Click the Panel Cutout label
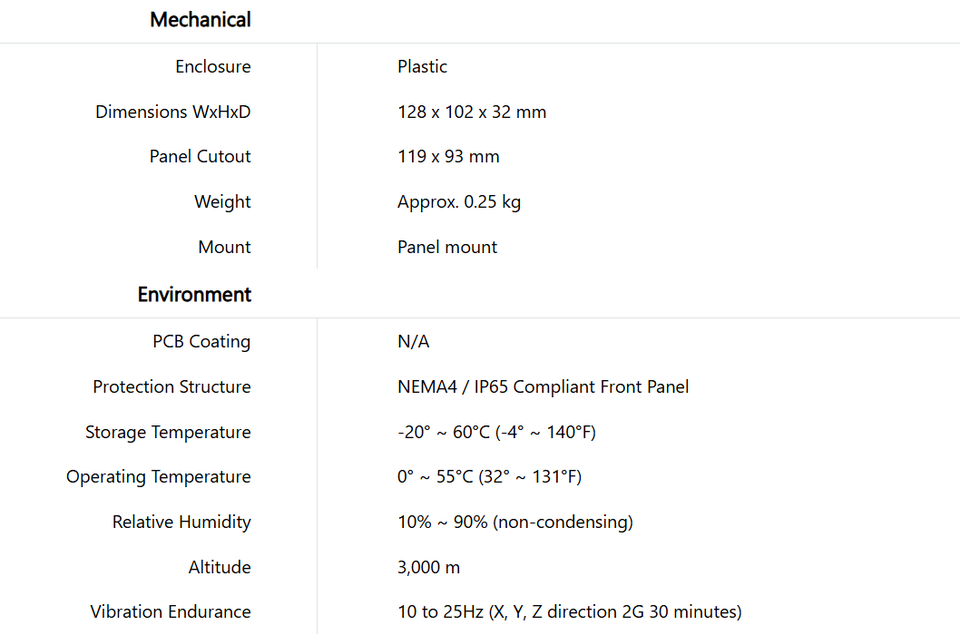 [200, 156]
